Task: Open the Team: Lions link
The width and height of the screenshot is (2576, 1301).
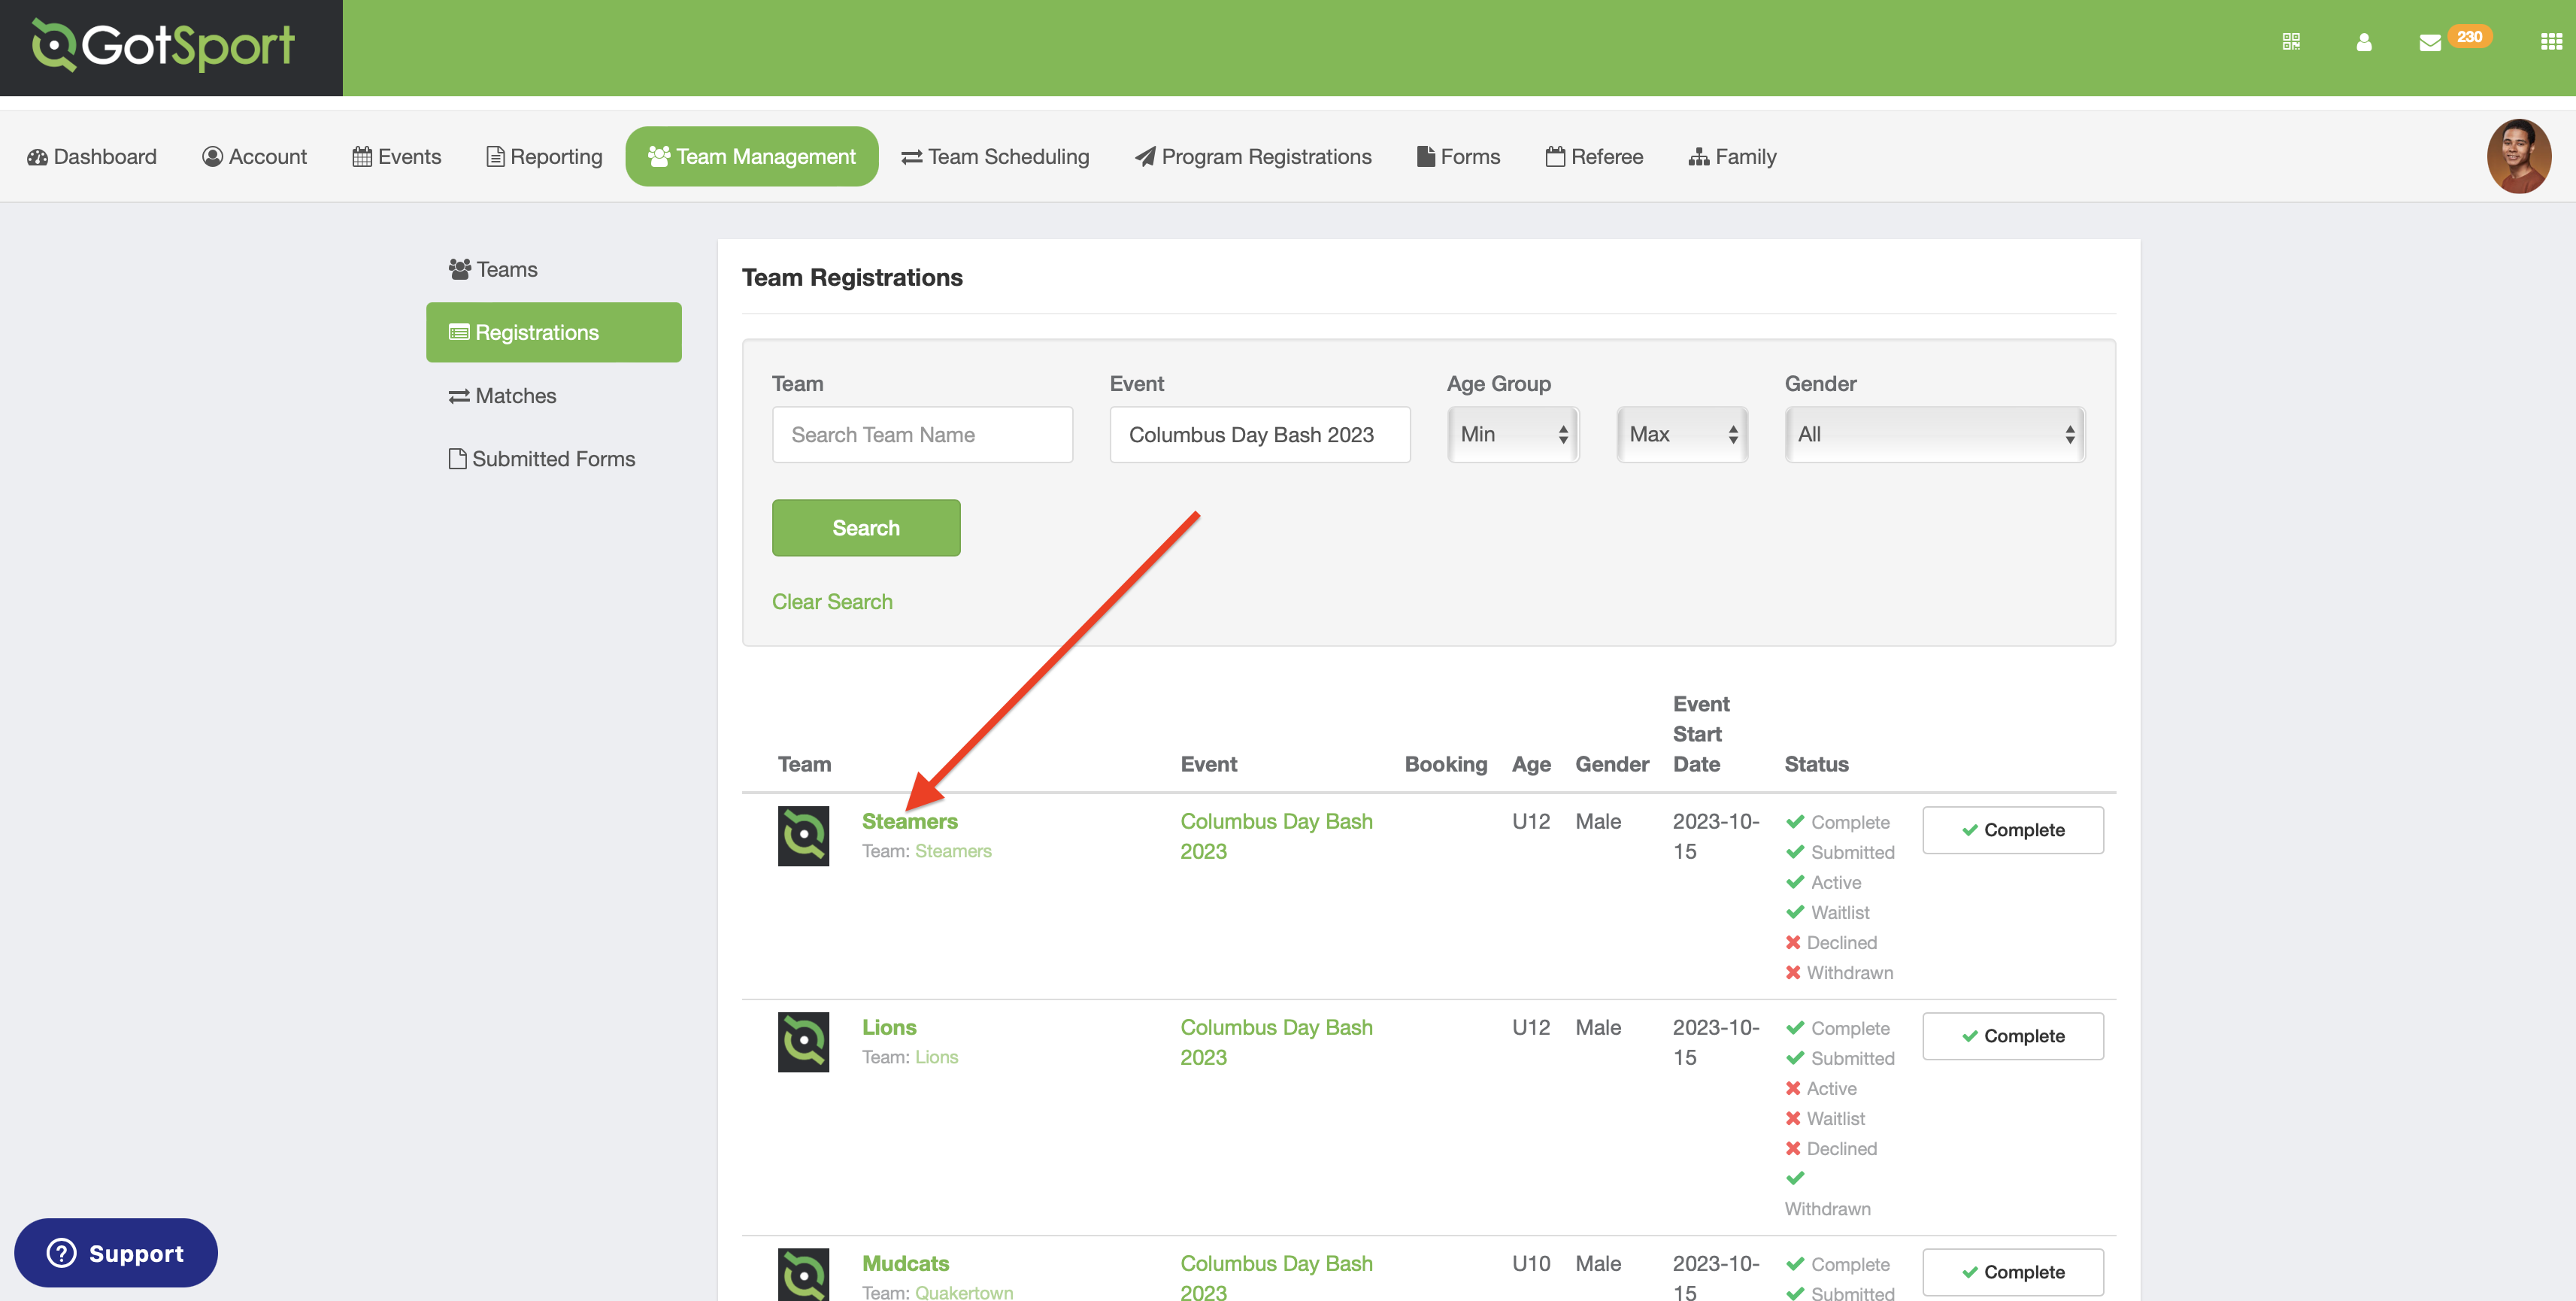Action: click(936, 1057)
